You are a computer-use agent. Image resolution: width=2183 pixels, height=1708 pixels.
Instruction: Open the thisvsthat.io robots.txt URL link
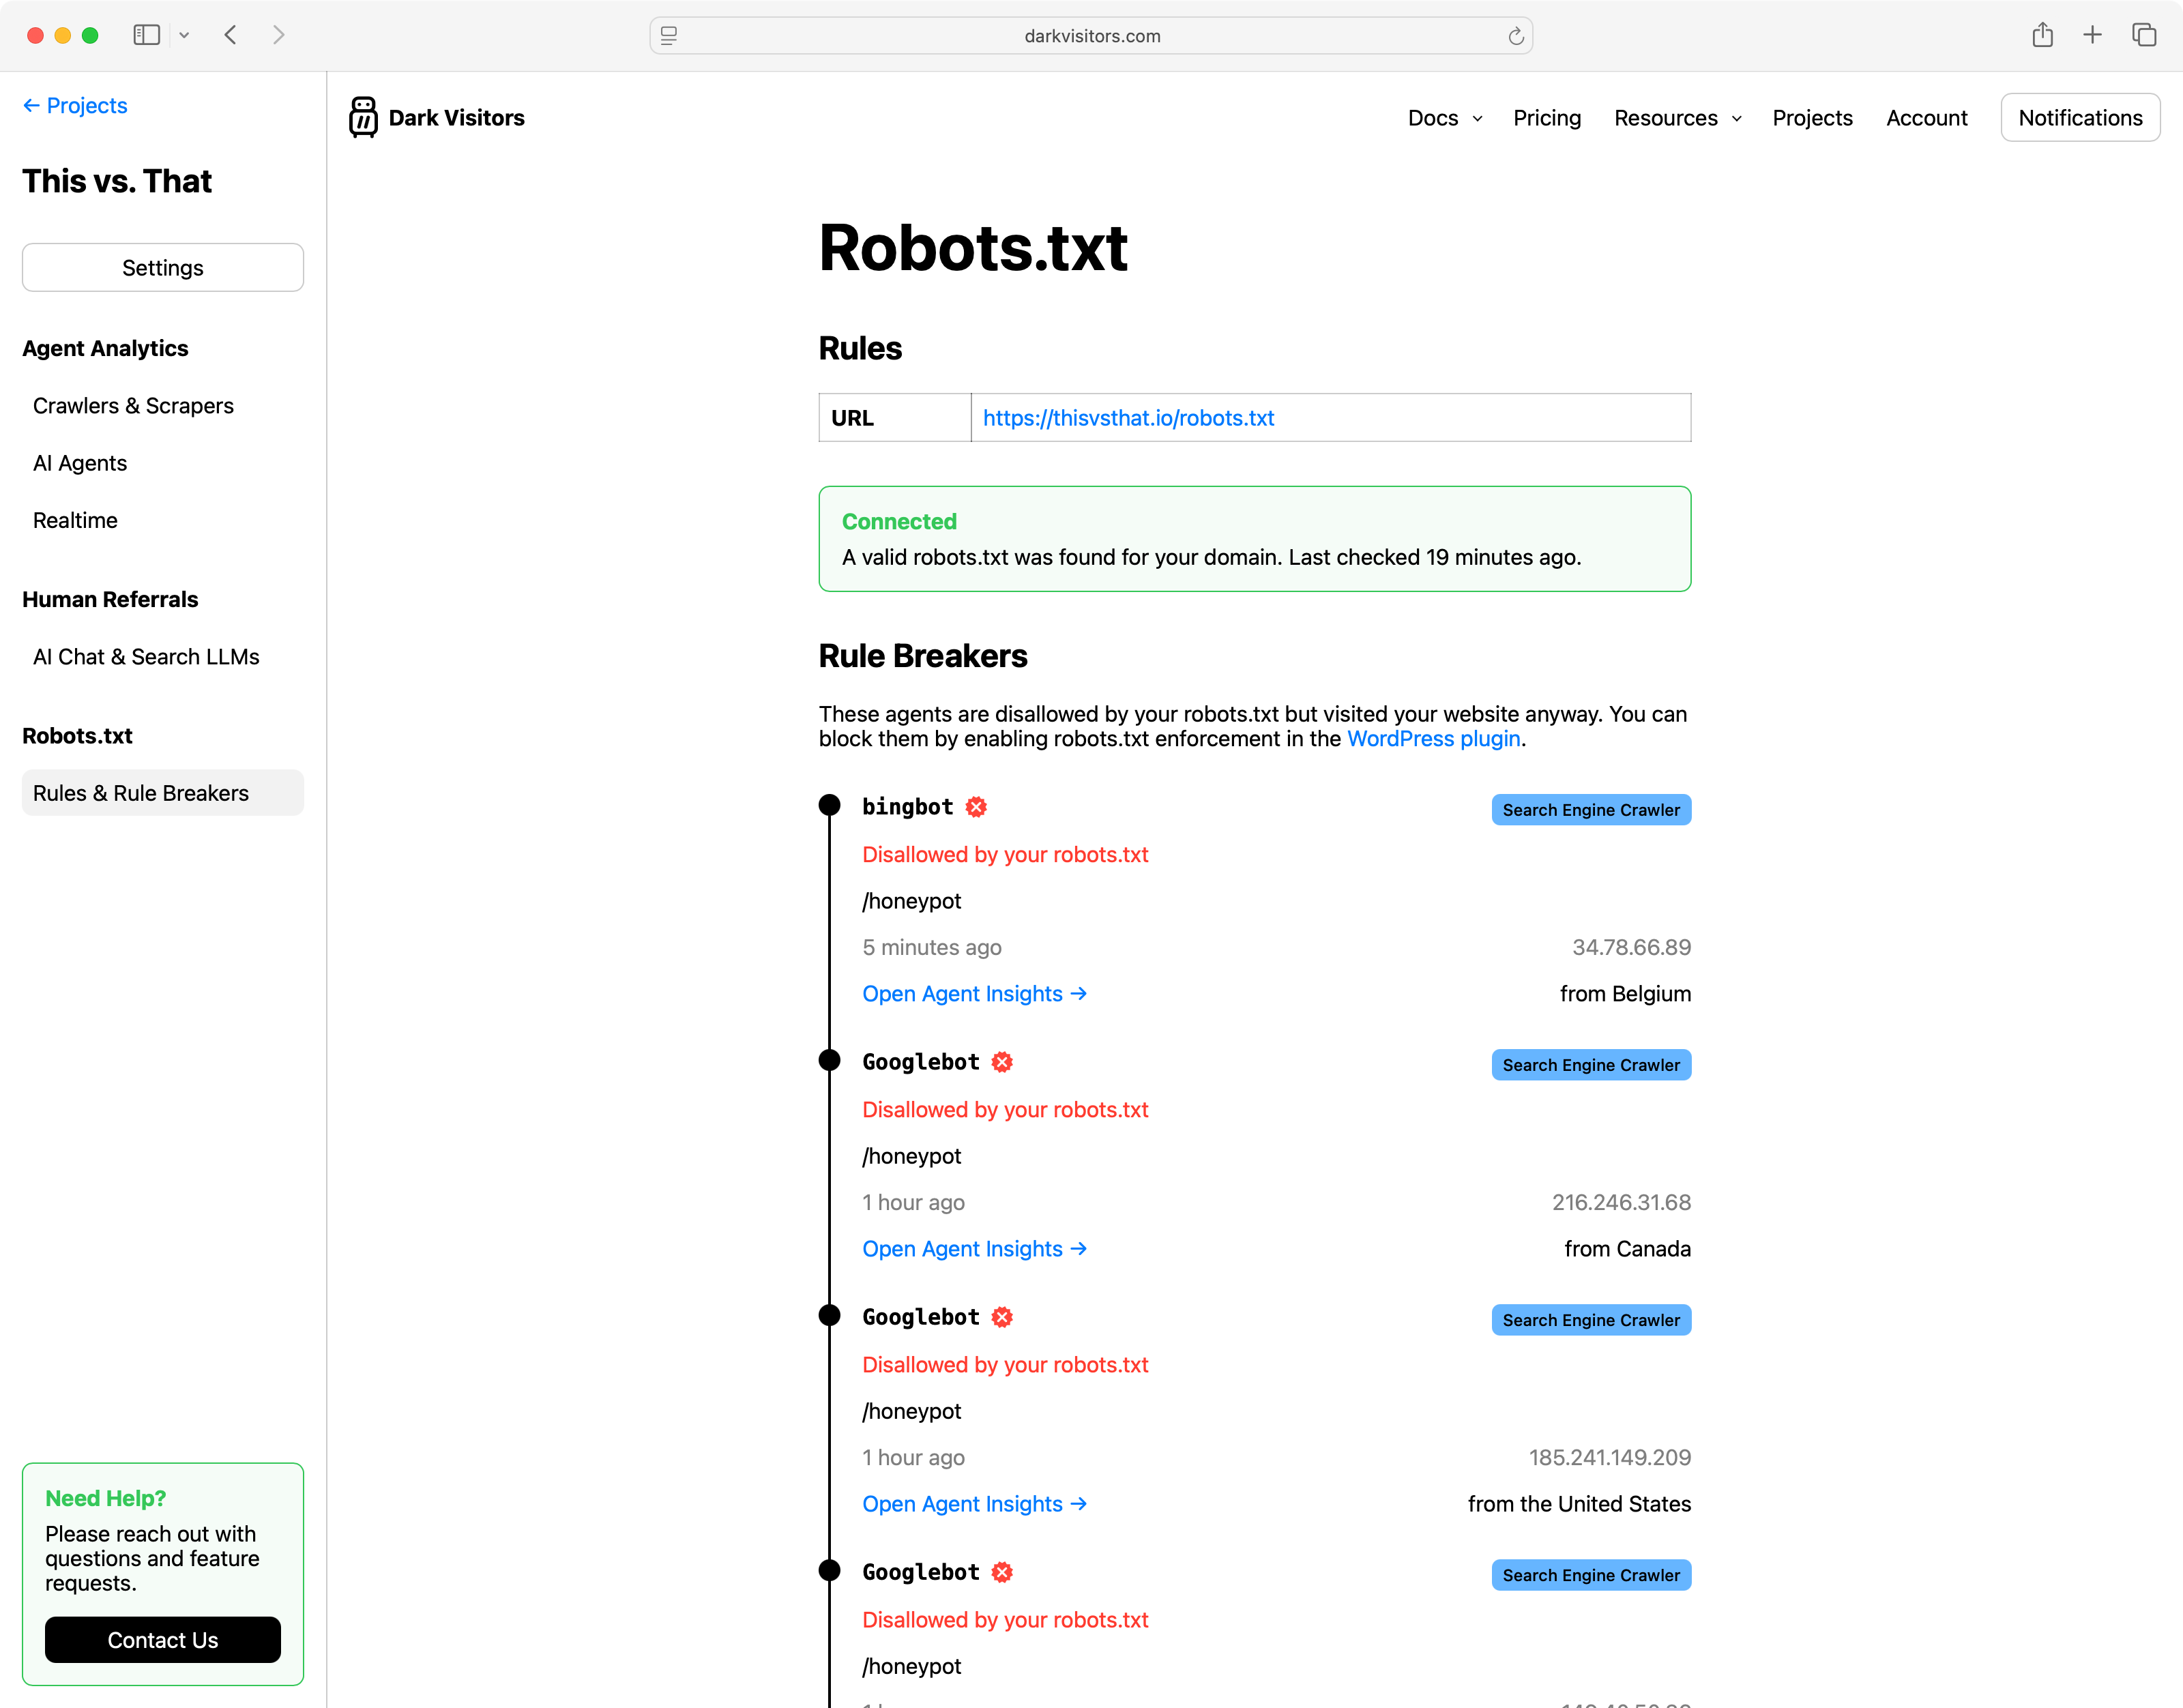pyautogui.click(x=1128, y=418)
